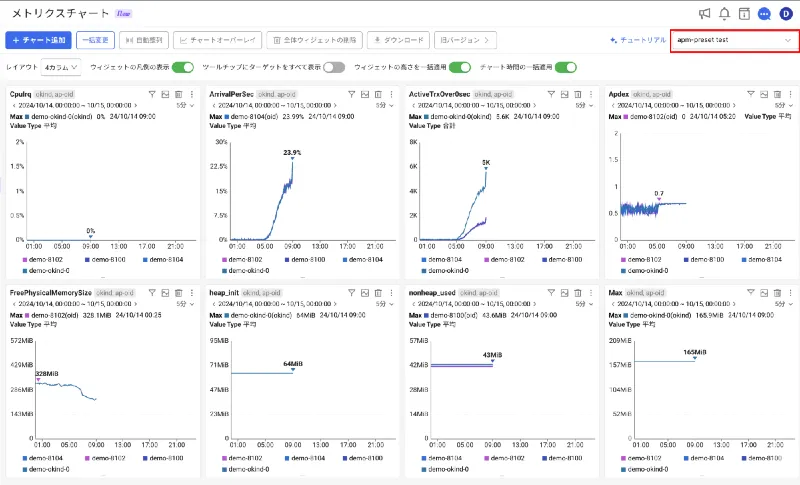
Task: Open 5分 interval dropdown on Apdex widget
Action: click(784, 106)
